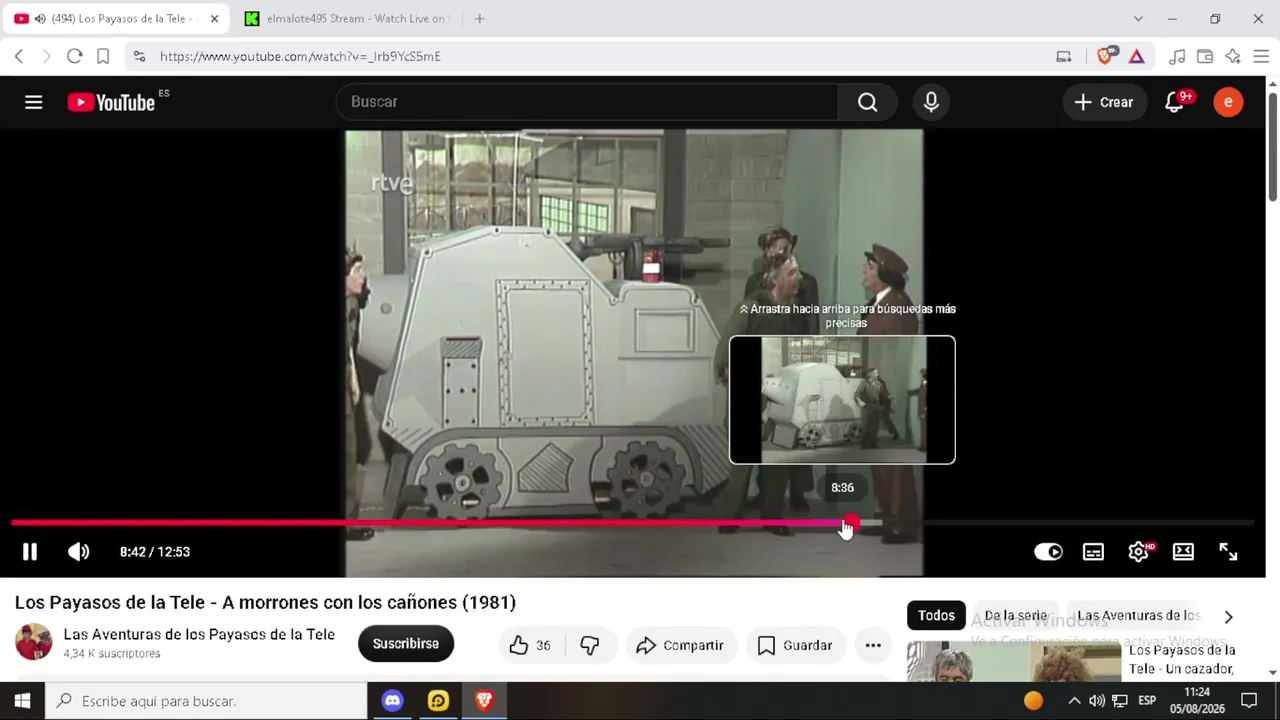1280x720 pixels.
Task: Enter full screen video mode
Action: (1228, 552)
